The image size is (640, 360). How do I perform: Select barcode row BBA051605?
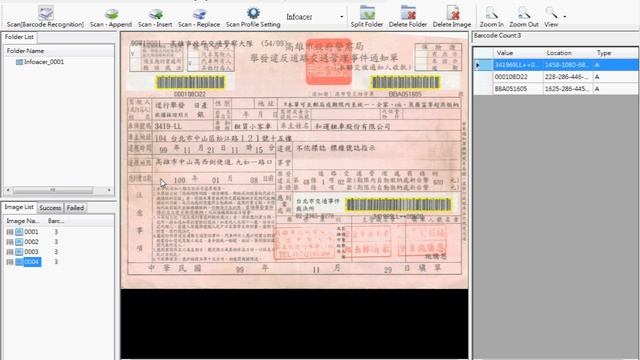tap(556, 89)
